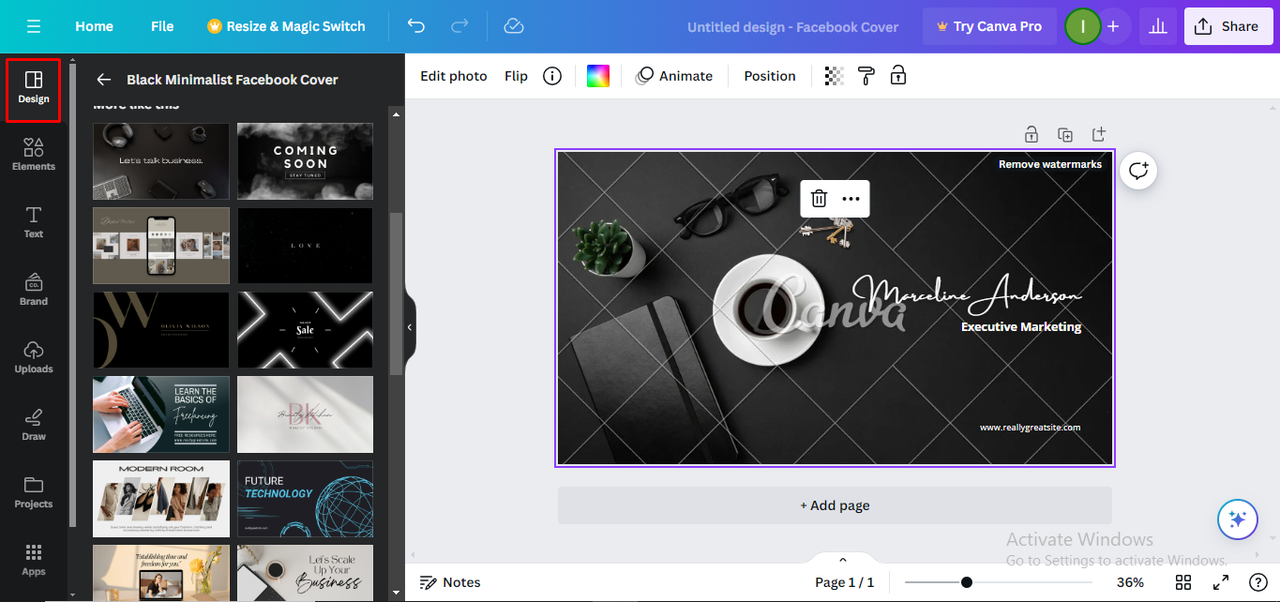Open the image info icon
The image size is (1280, 602).
coord(552,76)
